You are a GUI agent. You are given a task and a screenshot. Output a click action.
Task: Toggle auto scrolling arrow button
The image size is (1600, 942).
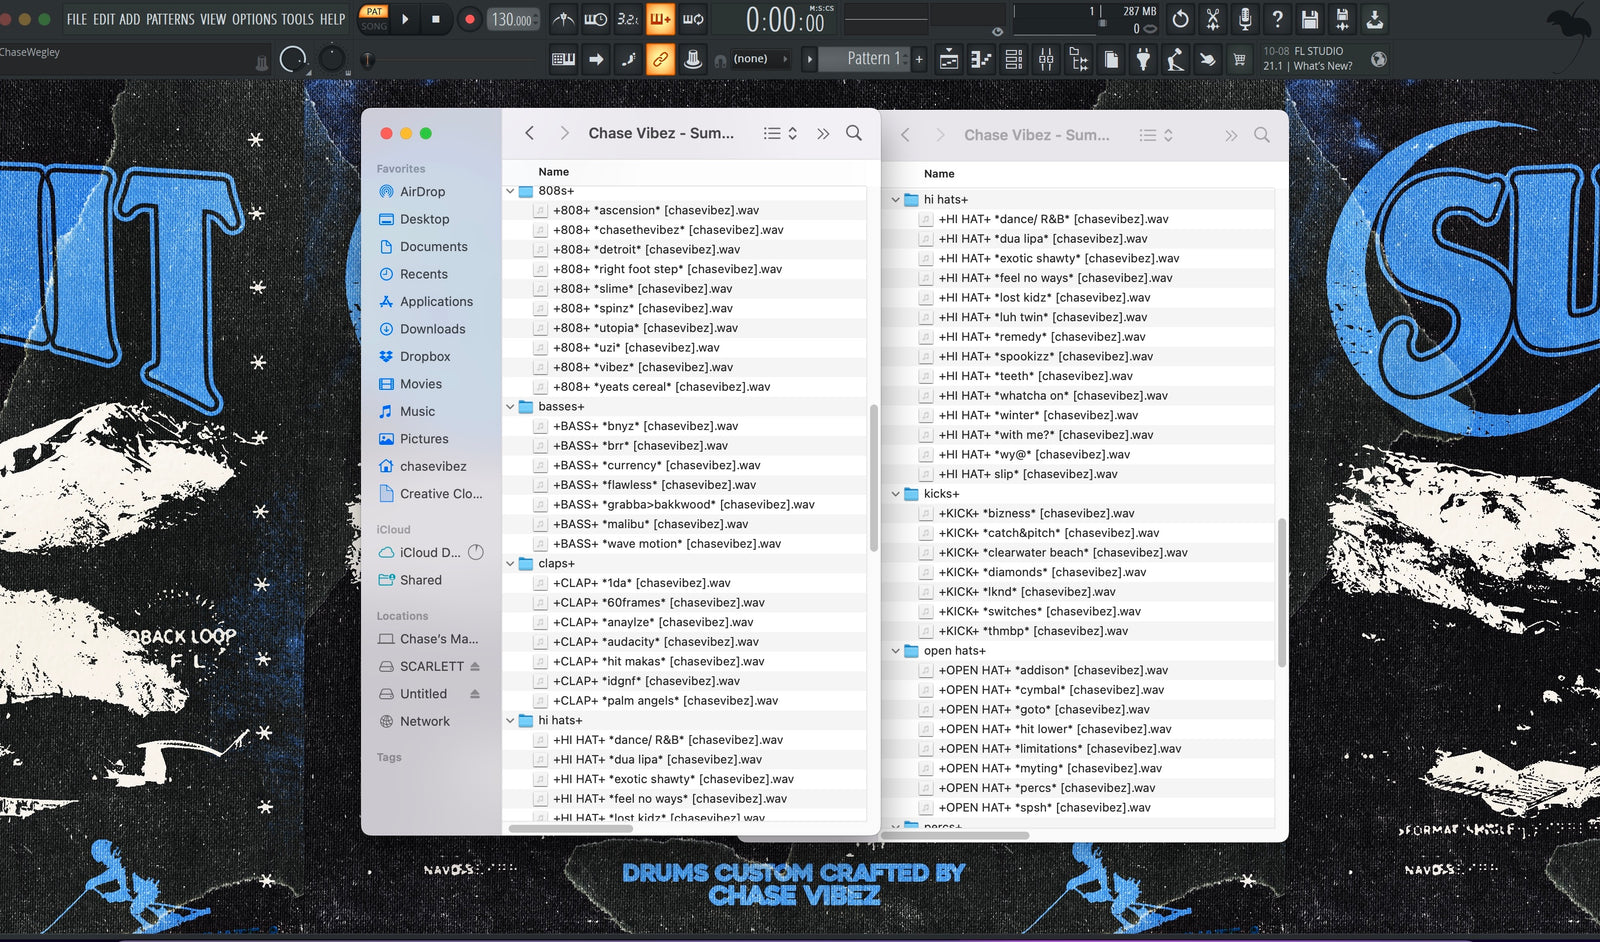[596, 59]
